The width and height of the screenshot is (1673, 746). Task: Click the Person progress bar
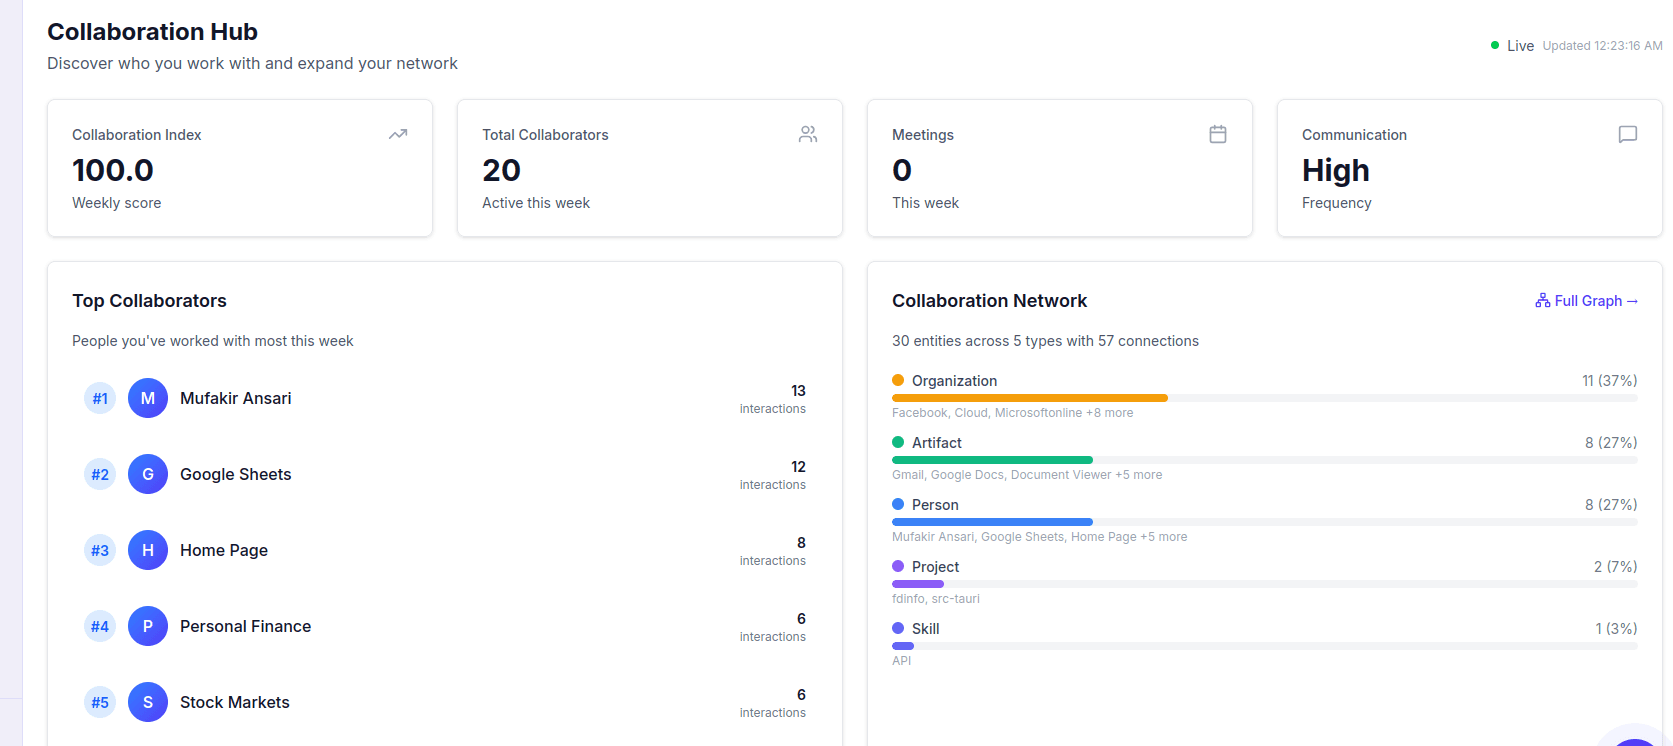1265,522
